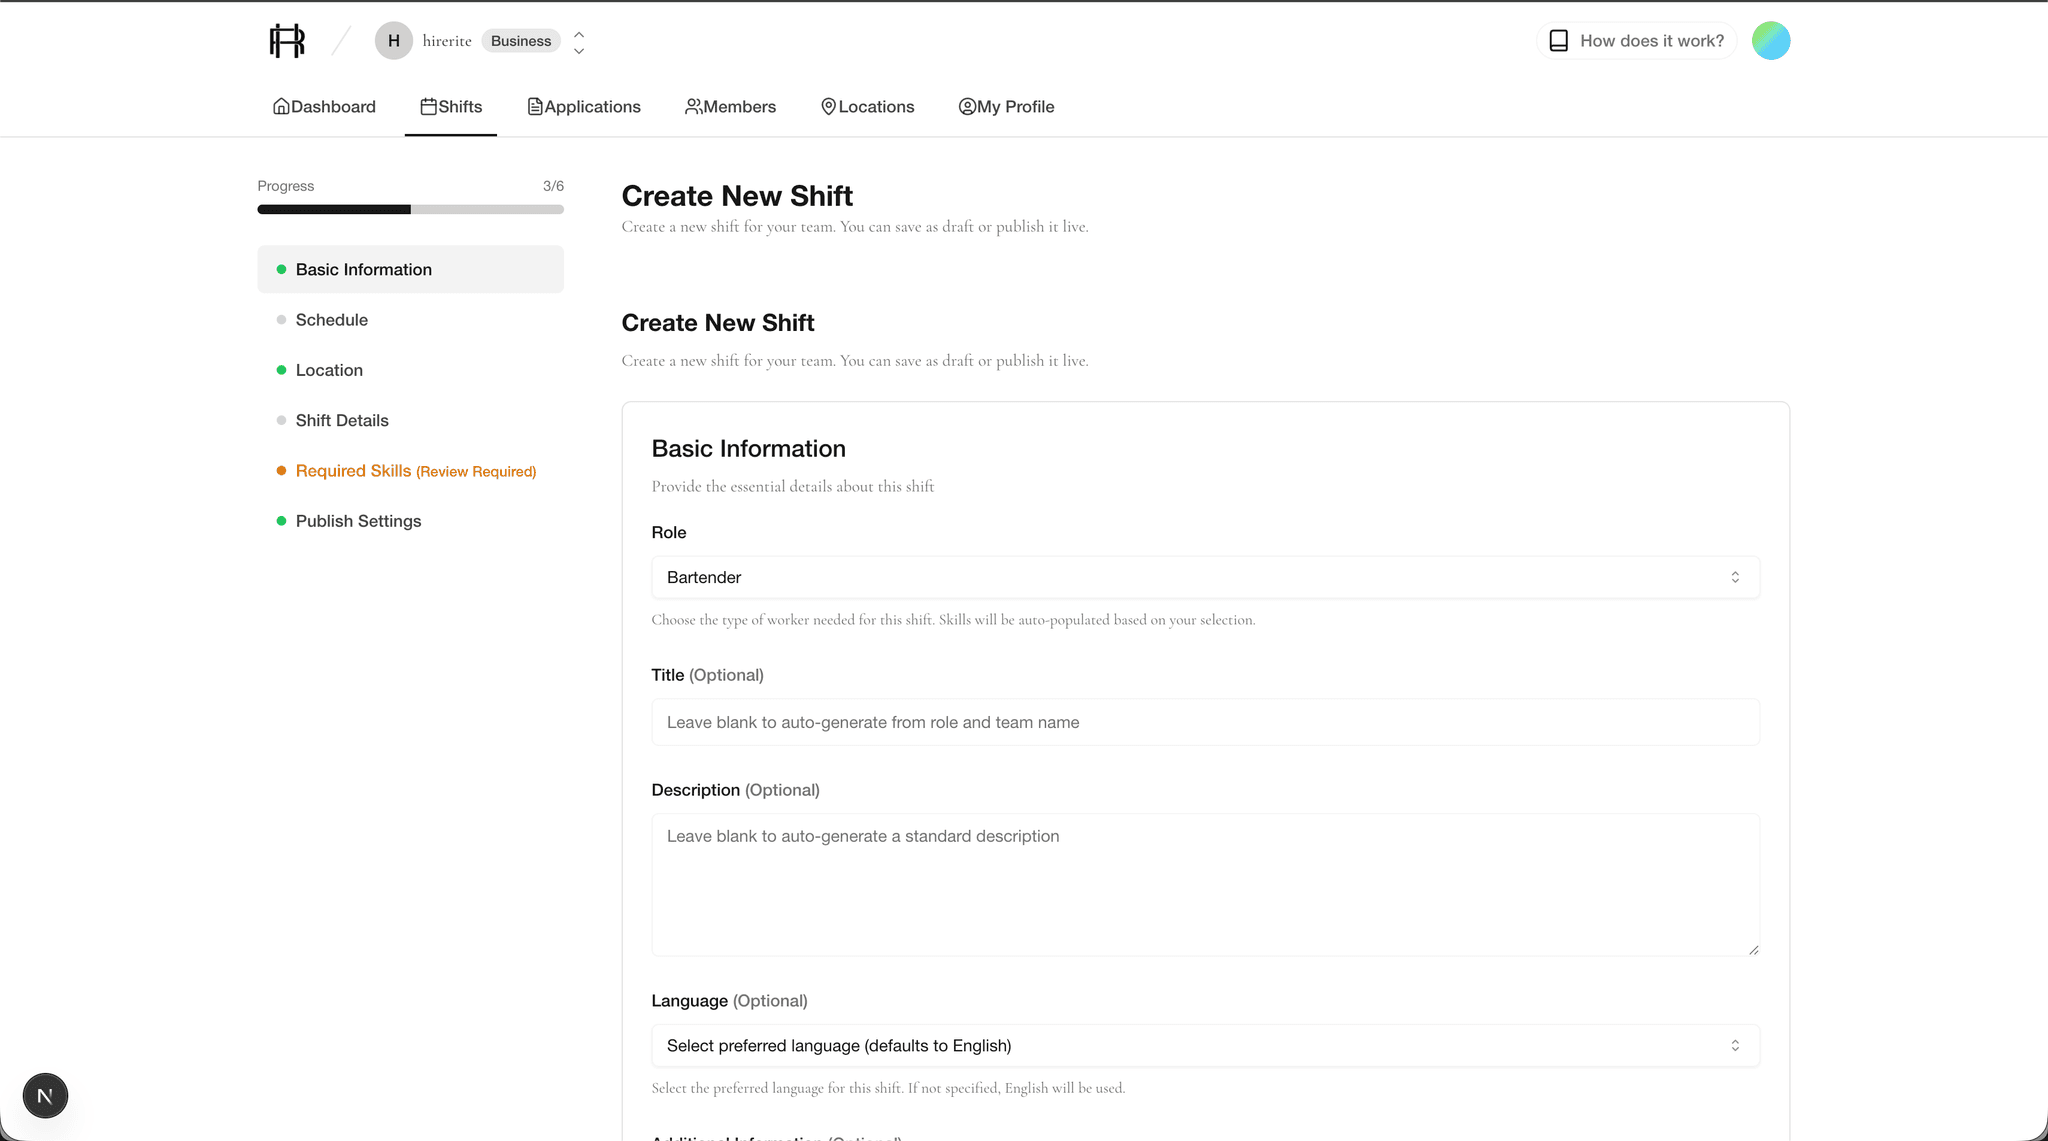Go to the My Profile tab
This screenshot has height=1141, width=2048.
[1006, 107]
